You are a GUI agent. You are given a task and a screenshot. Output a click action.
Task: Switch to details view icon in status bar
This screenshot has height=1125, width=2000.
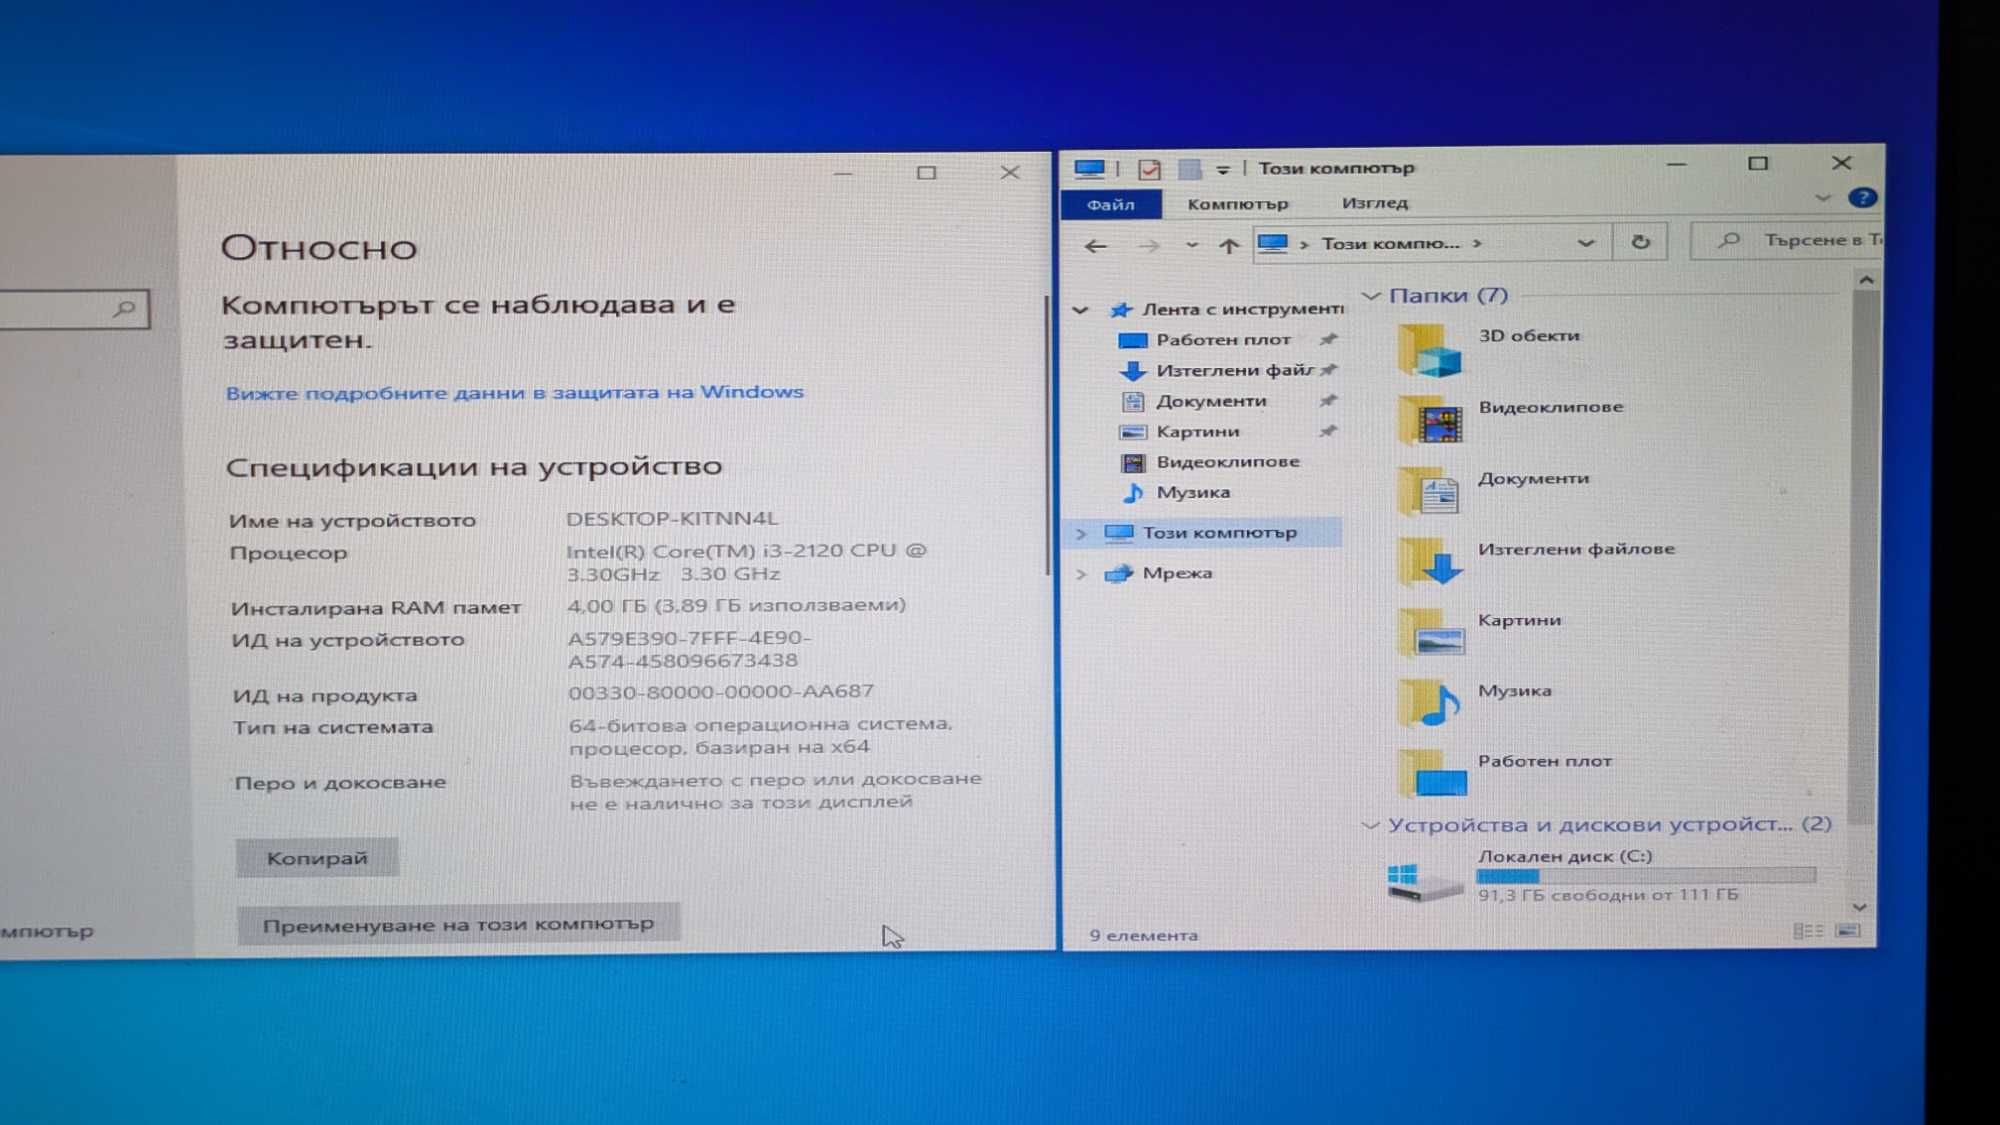pos(1807,931)
